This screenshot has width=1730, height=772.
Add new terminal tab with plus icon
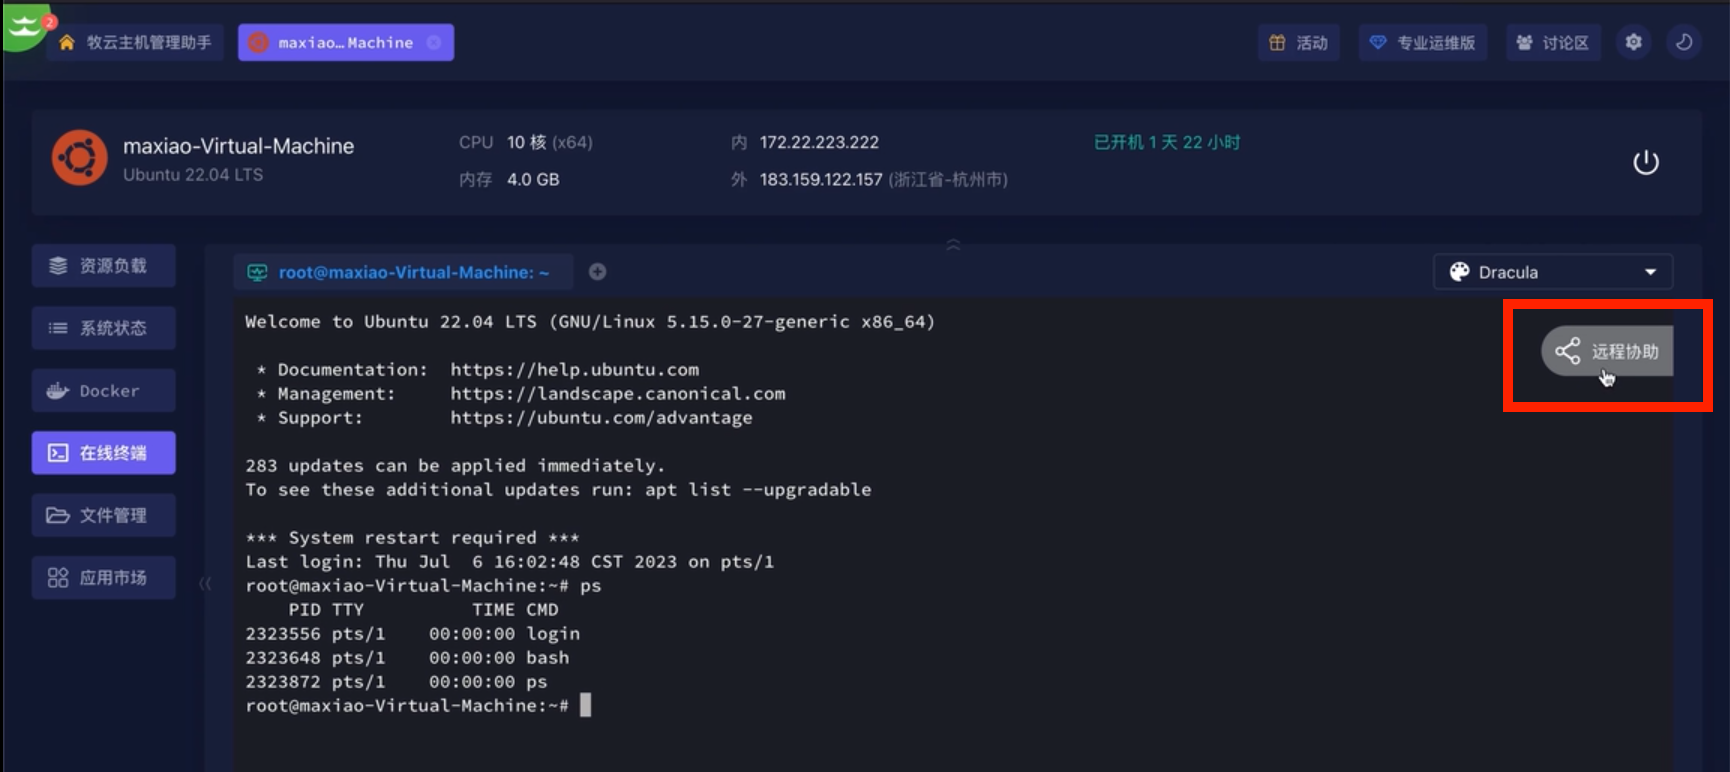(597, 272)
